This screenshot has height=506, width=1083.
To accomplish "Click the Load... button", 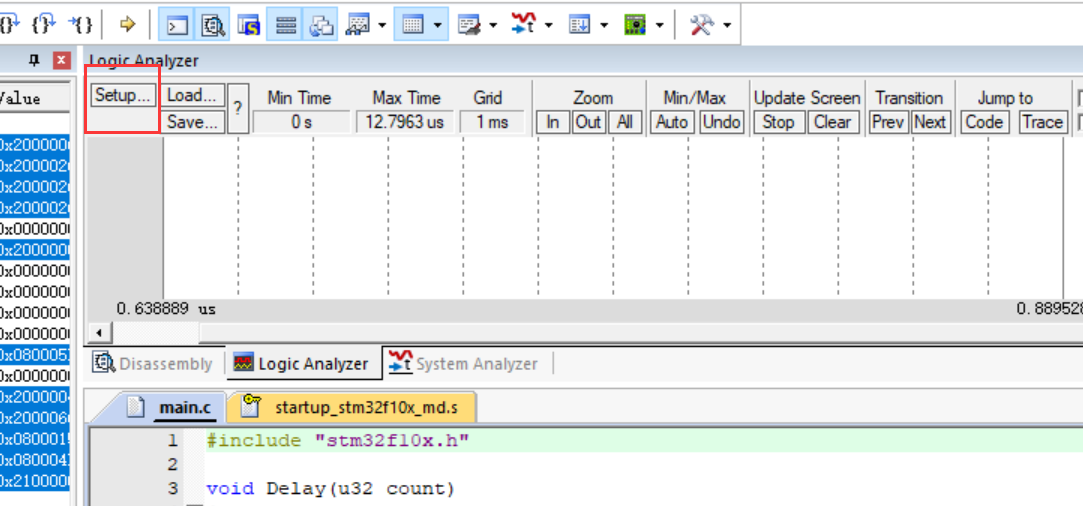I will click(x=195, y=95).
